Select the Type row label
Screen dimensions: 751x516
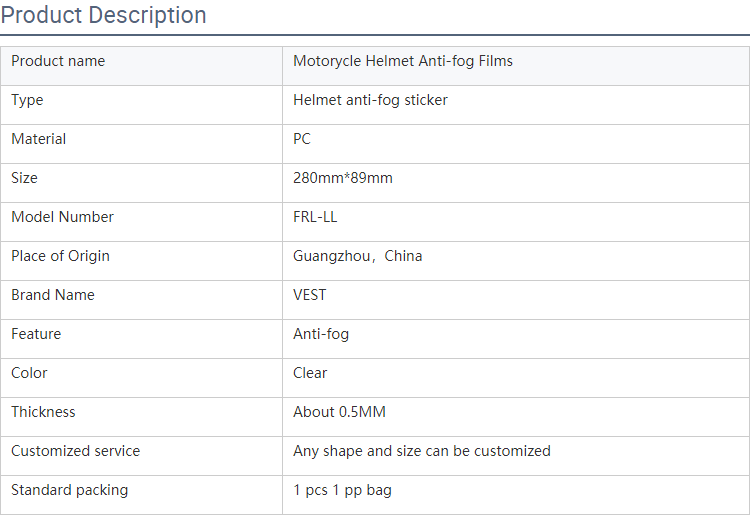[x=27, y=100]
